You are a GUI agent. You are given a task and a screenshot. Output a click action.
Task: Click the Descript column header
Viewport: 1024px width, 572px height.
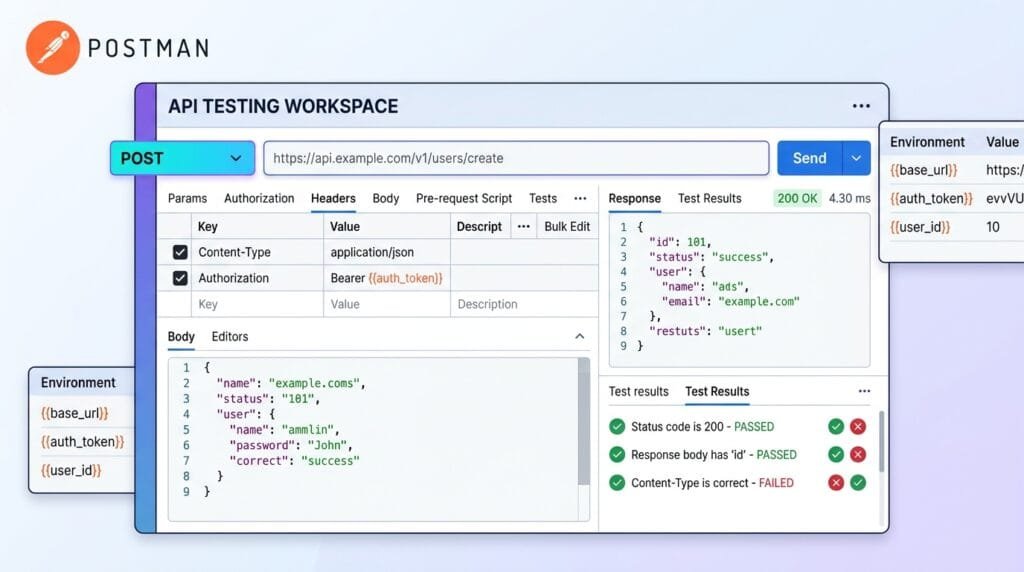pos(479,227)
